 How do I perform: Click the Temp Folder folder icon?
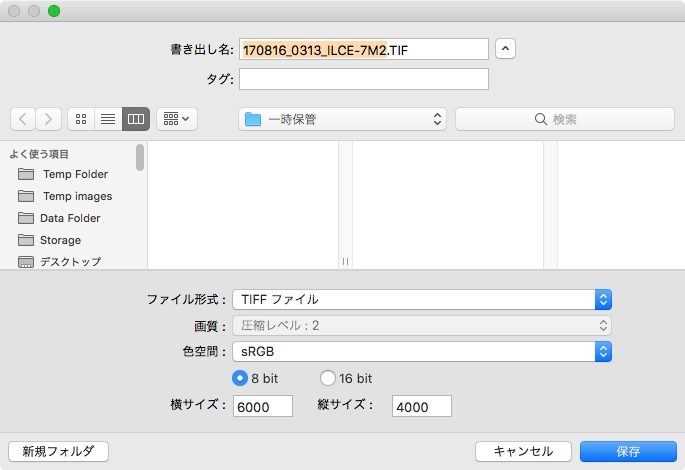click(26, 174)
